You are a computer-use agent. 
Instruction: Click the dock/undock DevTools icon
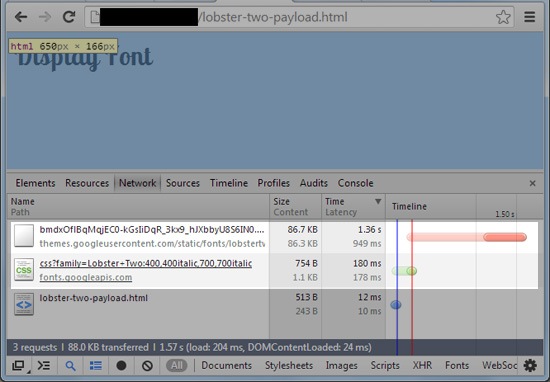point(19,366)
